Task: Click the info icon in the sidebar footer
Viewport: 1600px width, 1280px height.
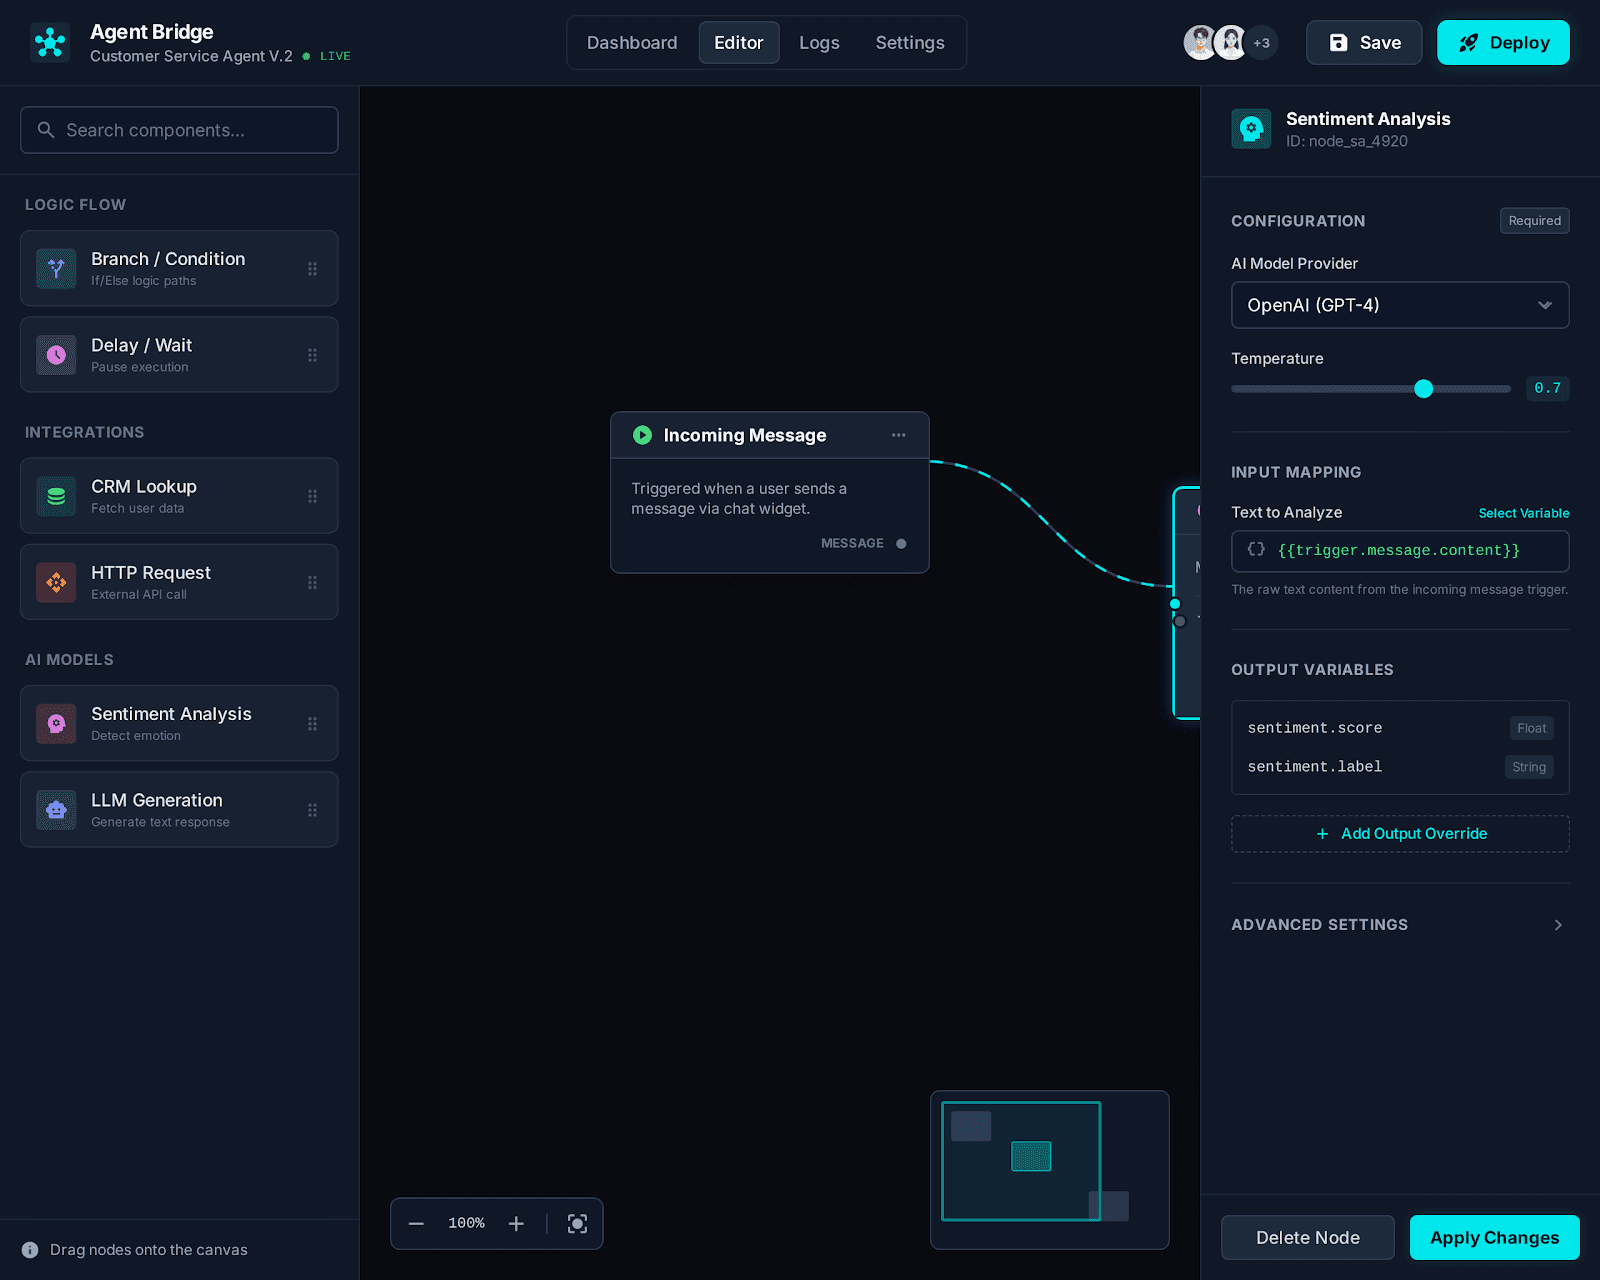Action: point(30,1250)
